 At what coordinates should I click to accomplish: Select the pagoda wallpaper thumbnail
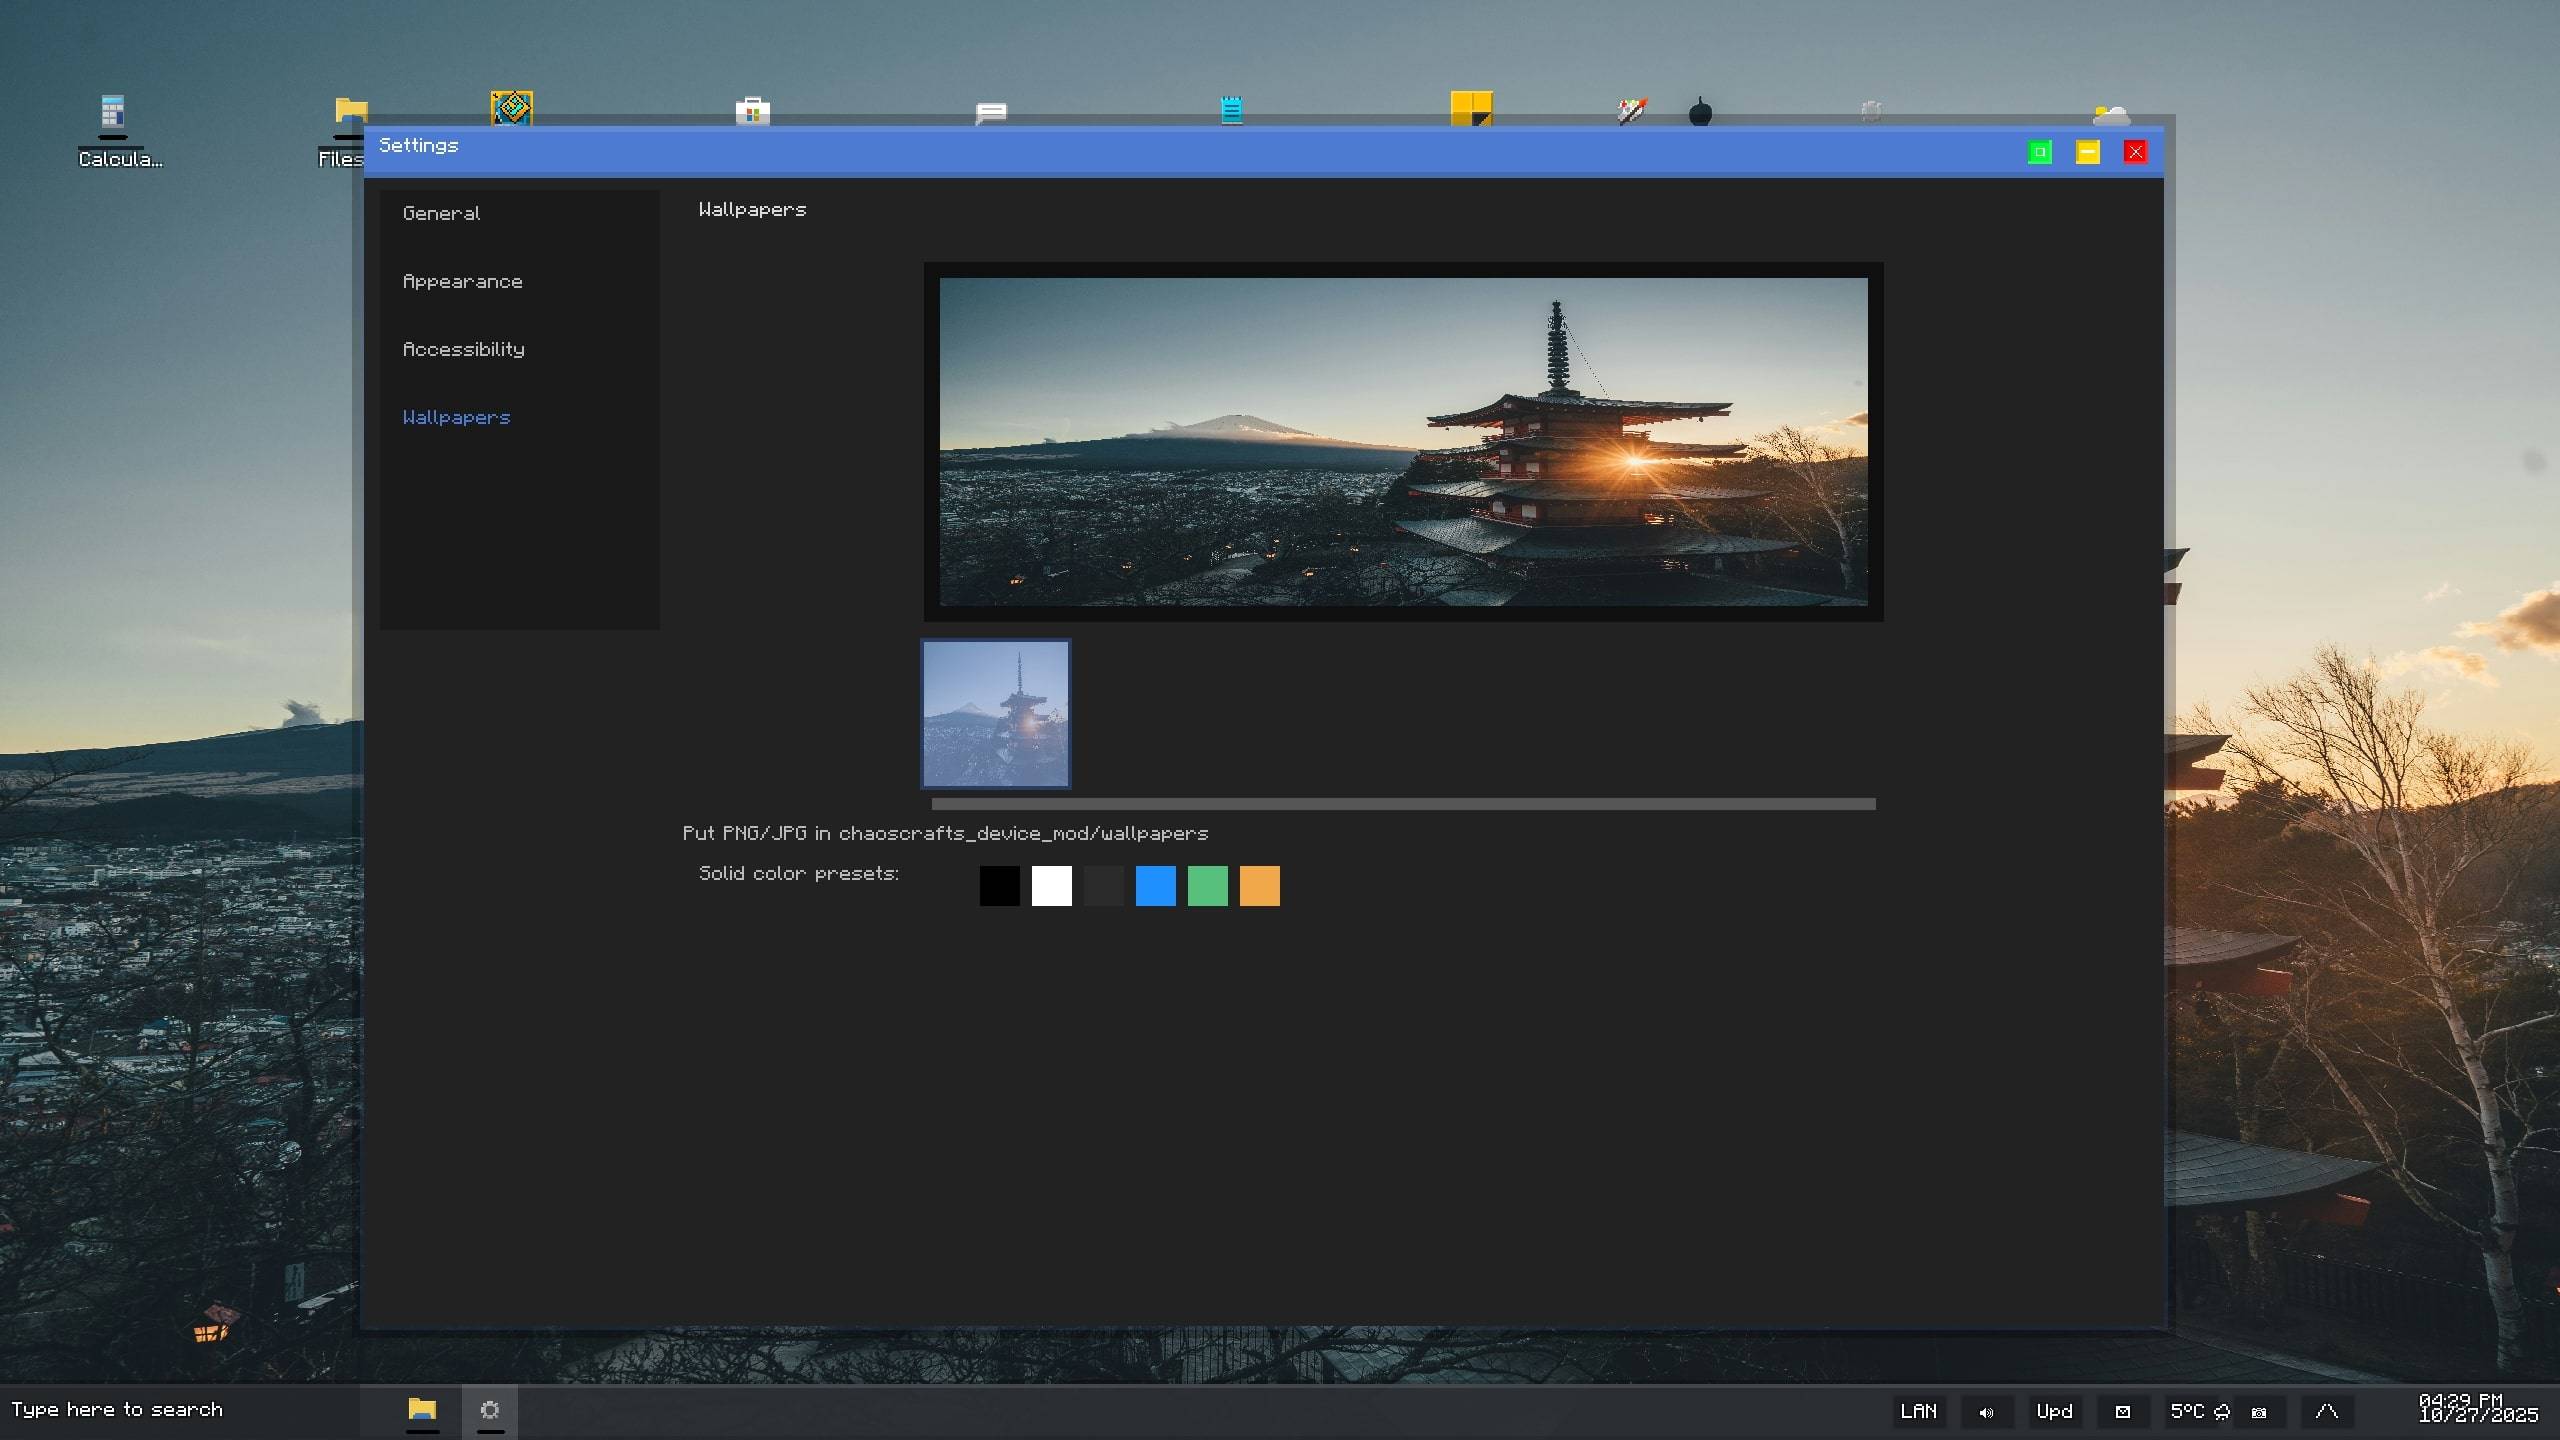(x=995, y=714)
